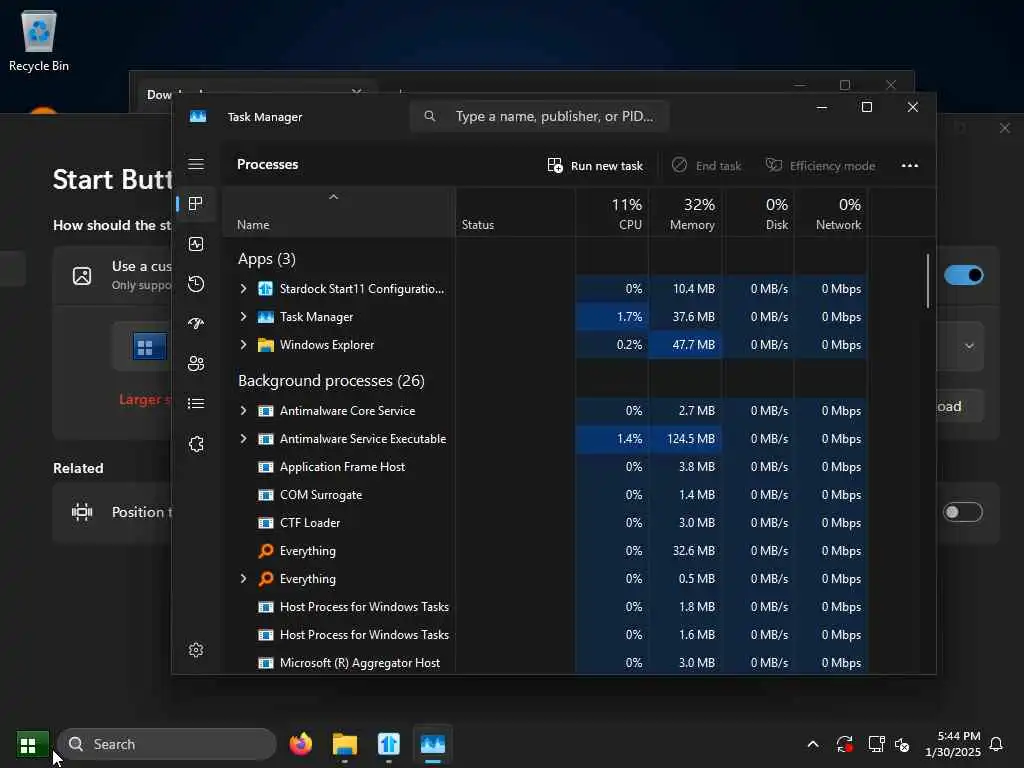Click the Stardock Start11 Configuration process icon
The image size is (1024, 768).
(x=266, y=289)
